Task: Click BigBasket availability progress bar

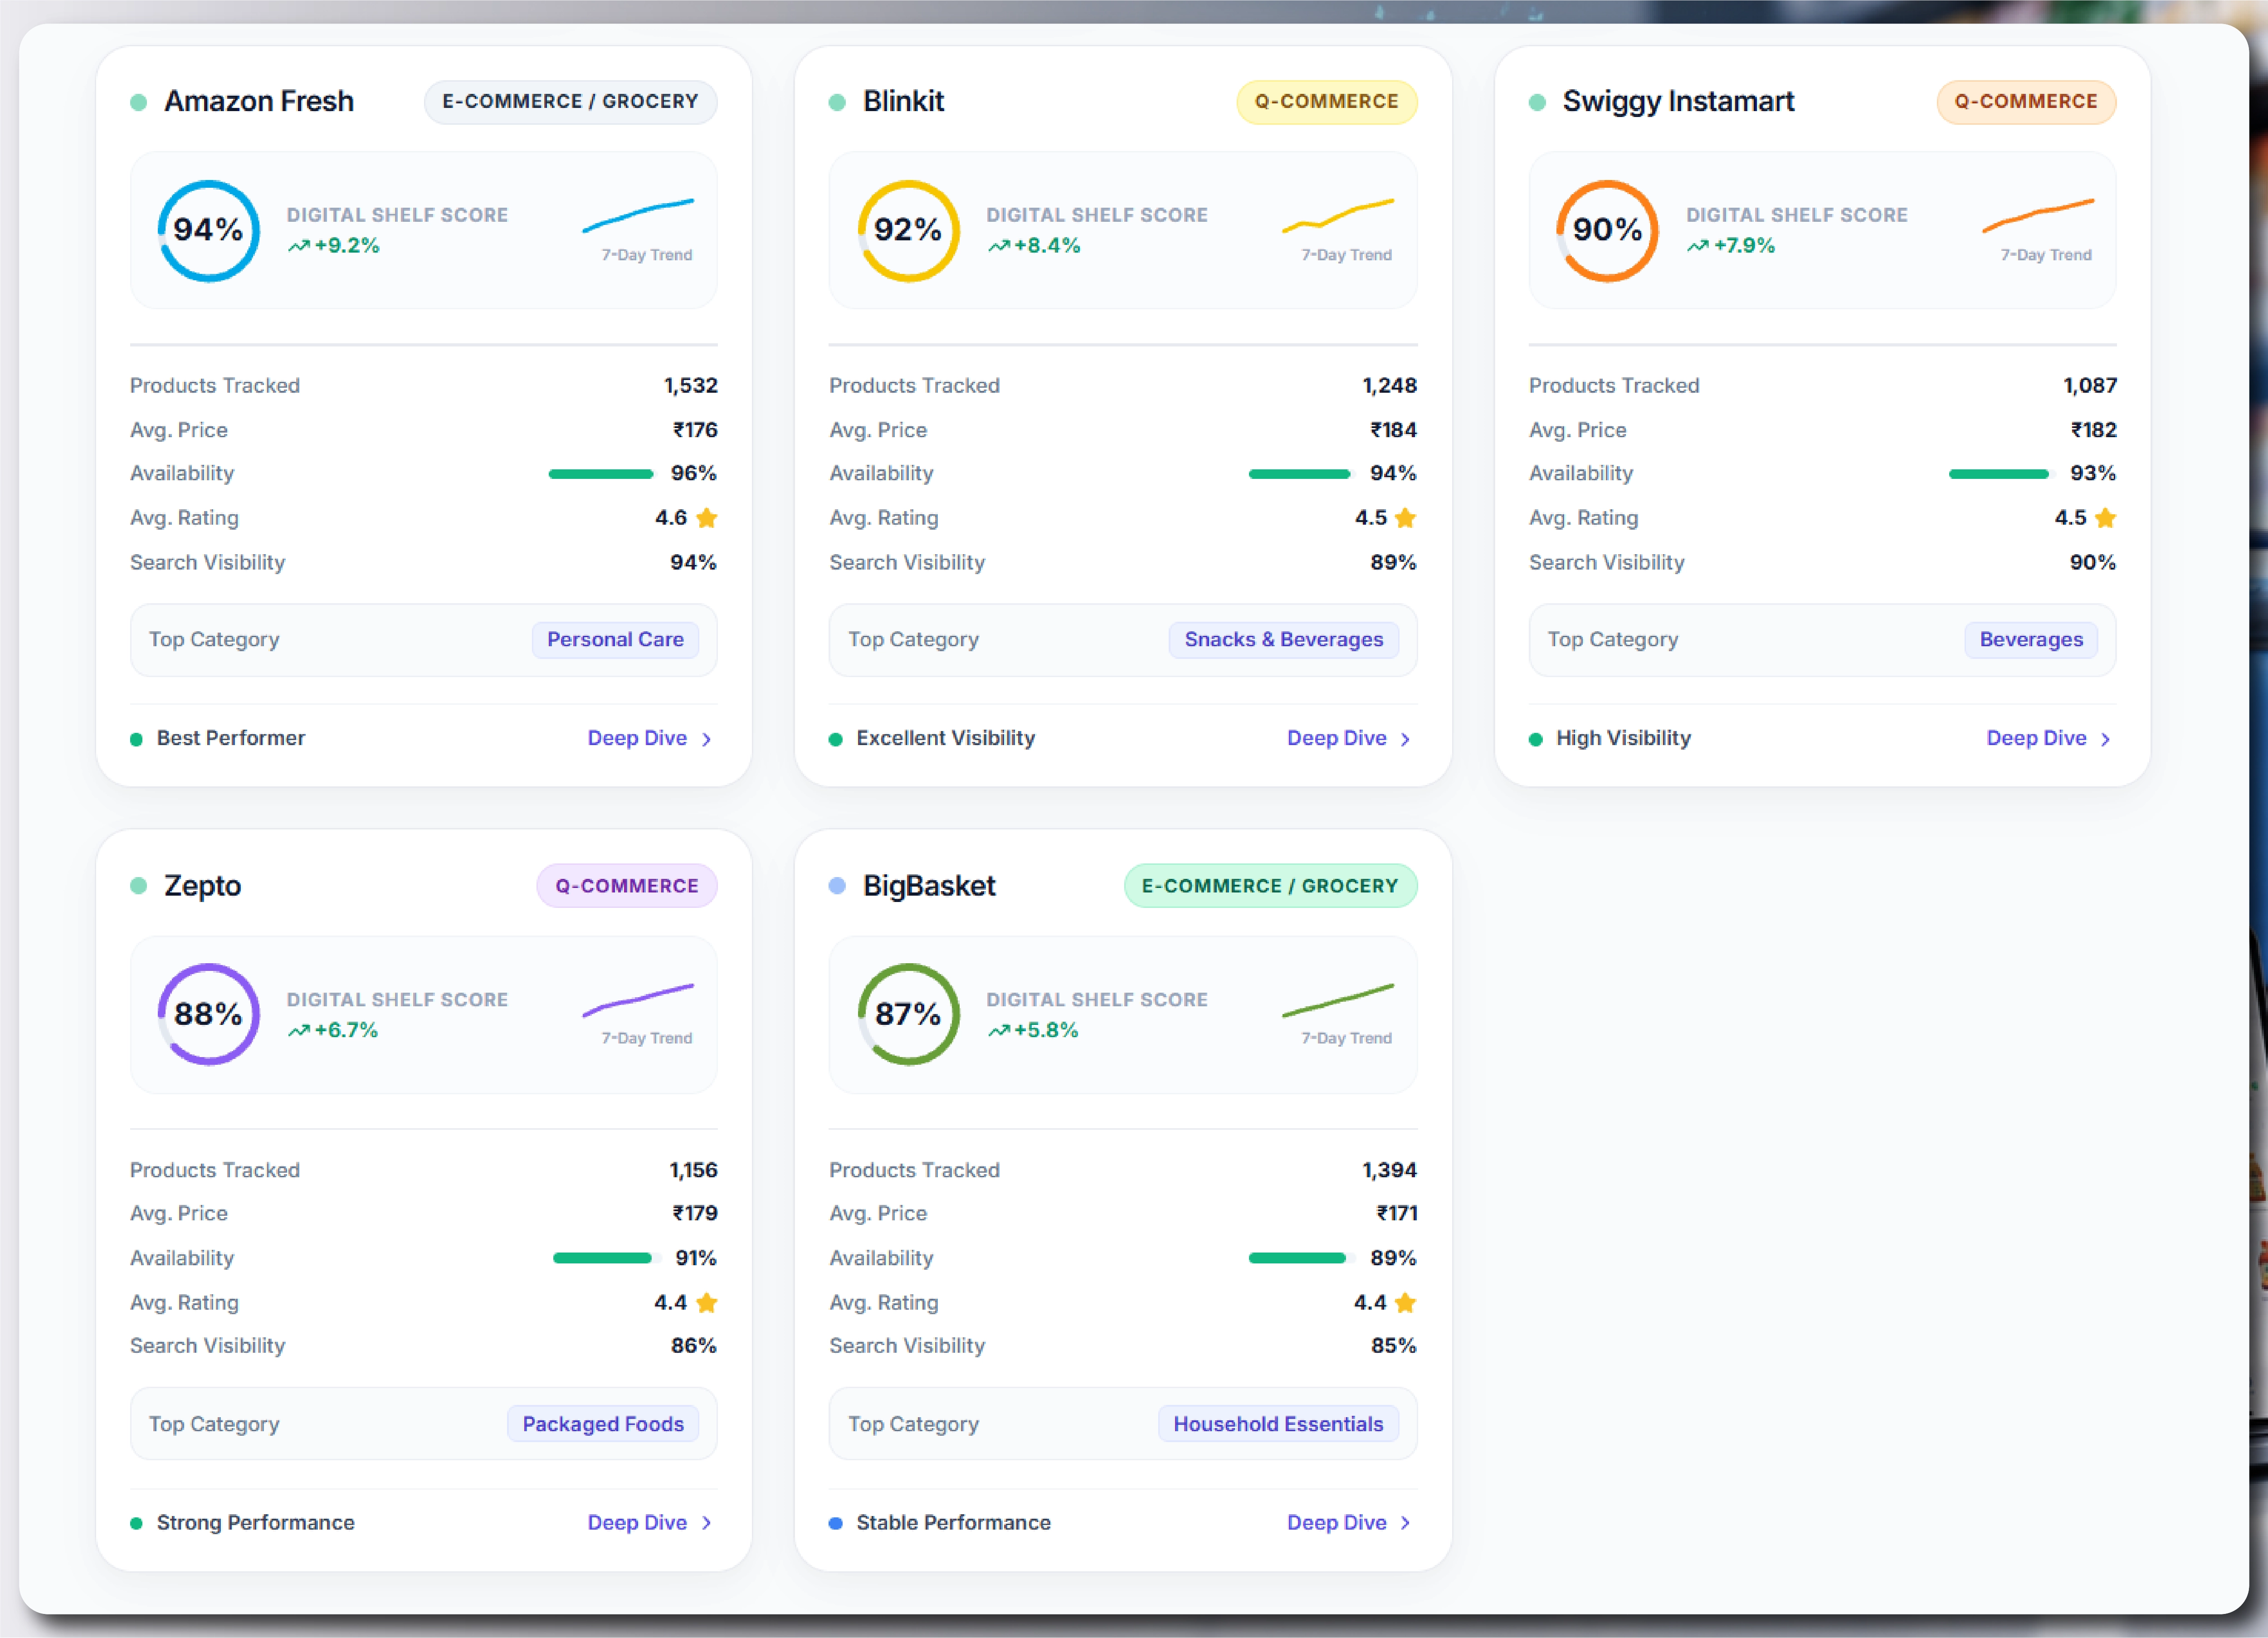Action: coord(1301,1258)
